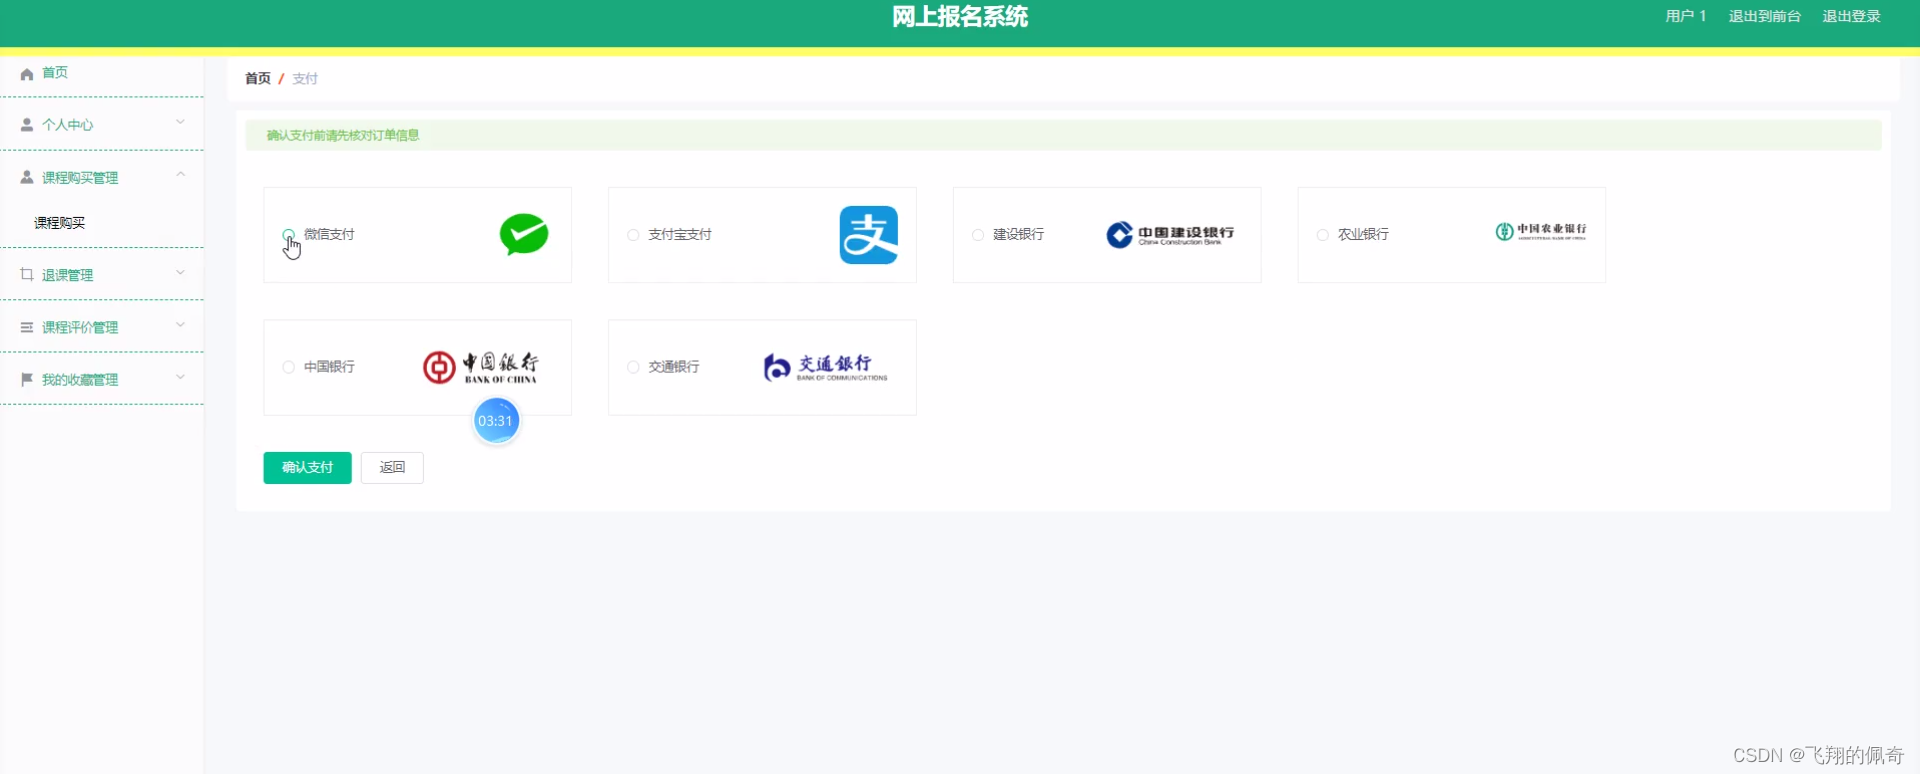Click the 返回 button

(392, 468)
